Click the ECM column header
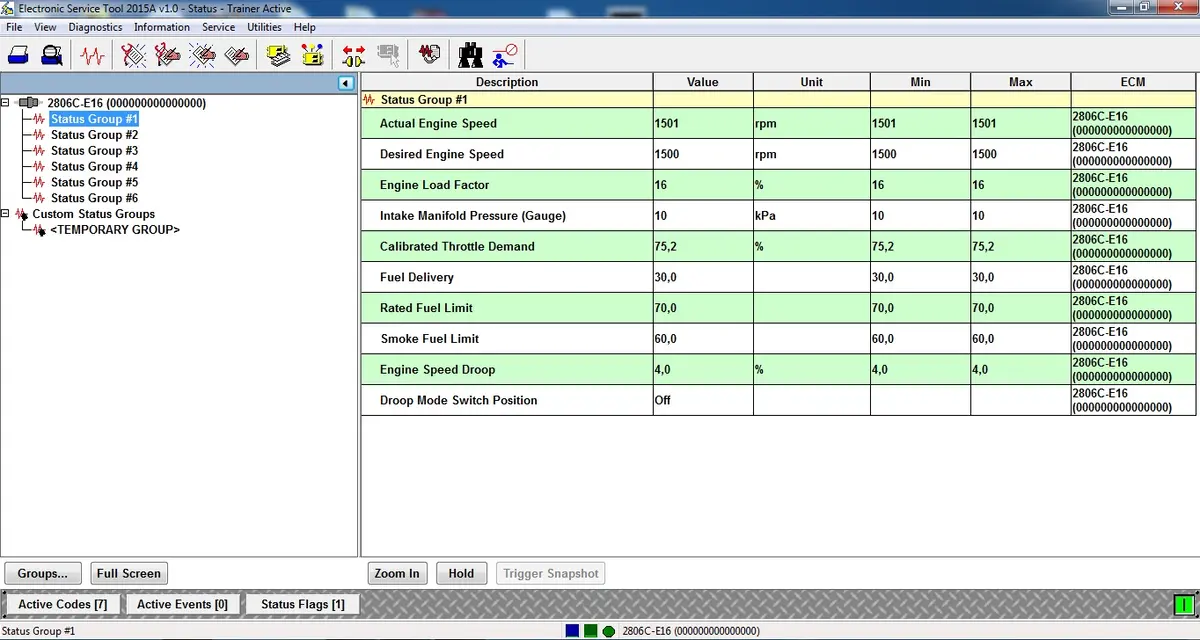The width and height of the screenshot is (1200, 640). coord(1133,82)
